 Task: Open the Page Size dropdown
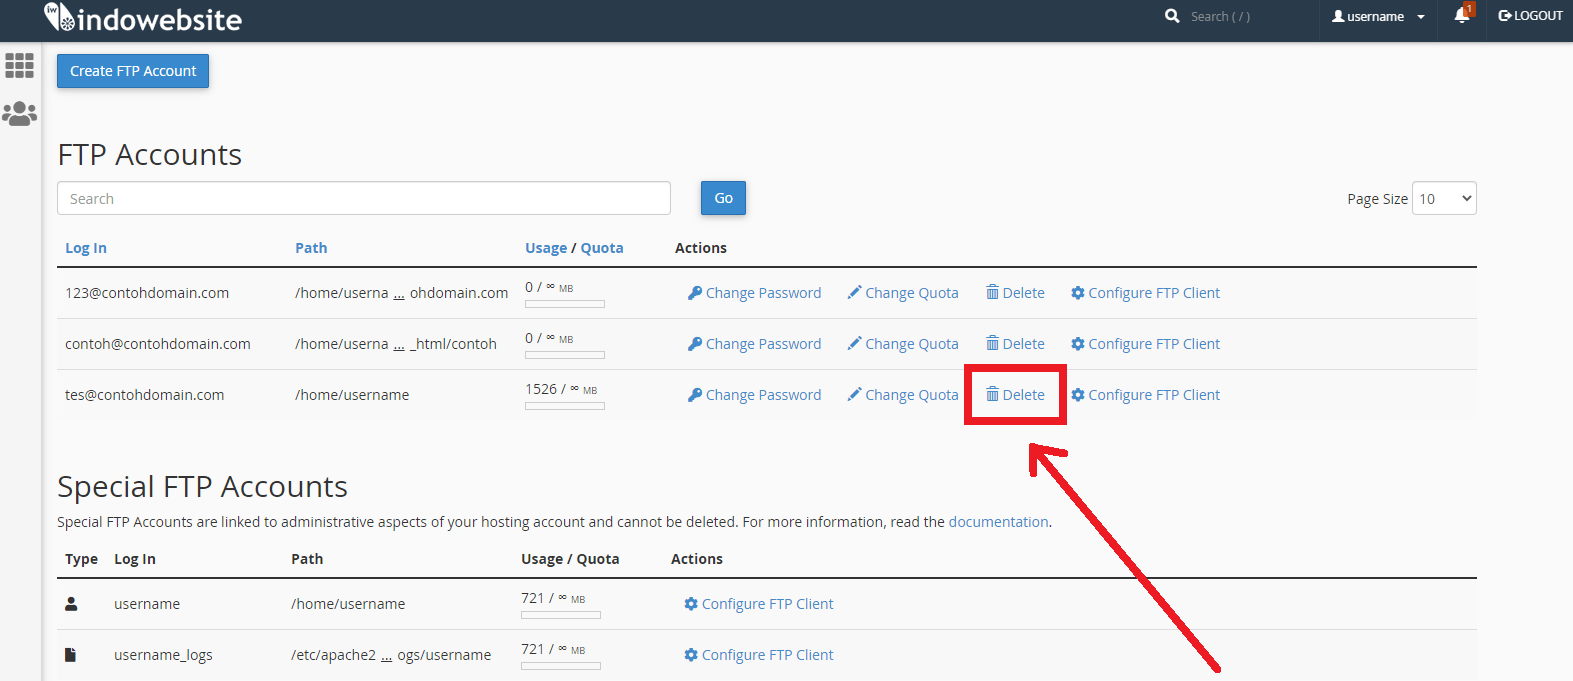click(1444, 198)
